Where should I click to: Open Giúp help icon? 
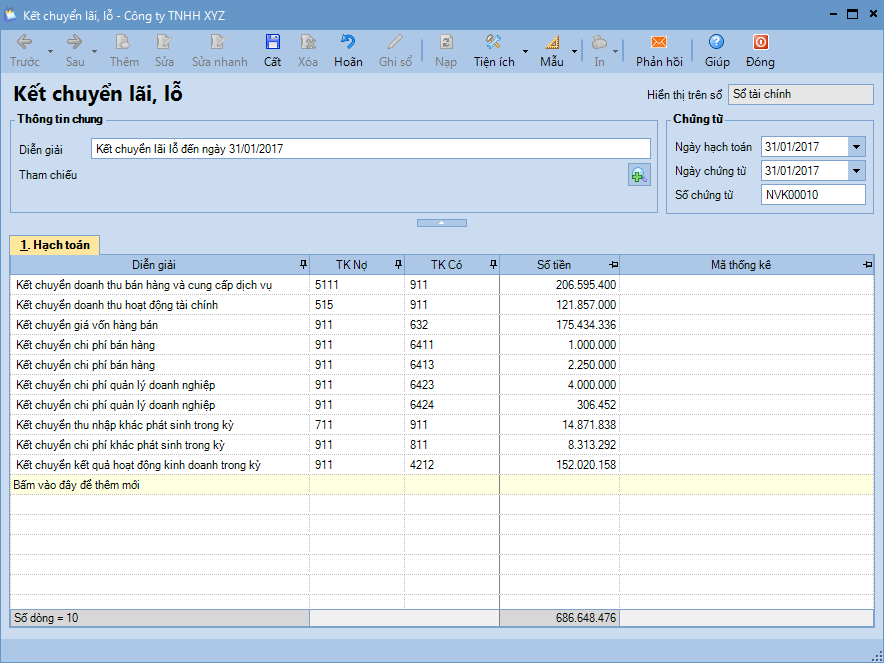(x=716, y=42)
